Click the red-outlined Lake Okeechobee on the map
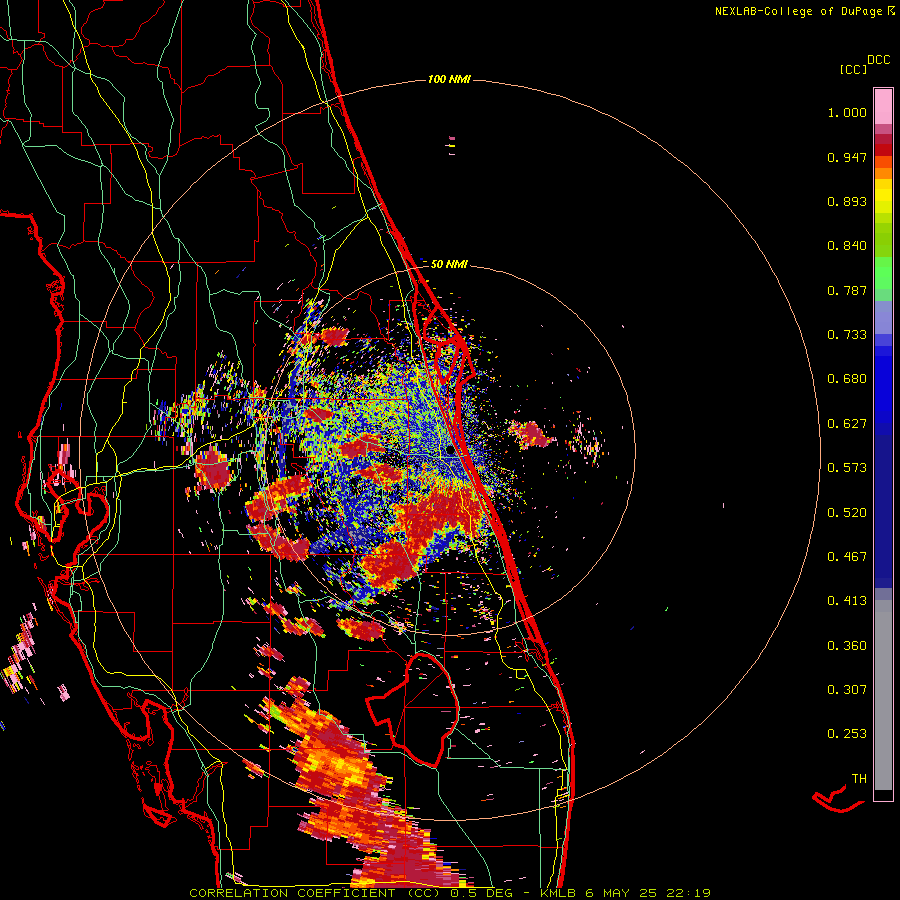 [413, 708]
